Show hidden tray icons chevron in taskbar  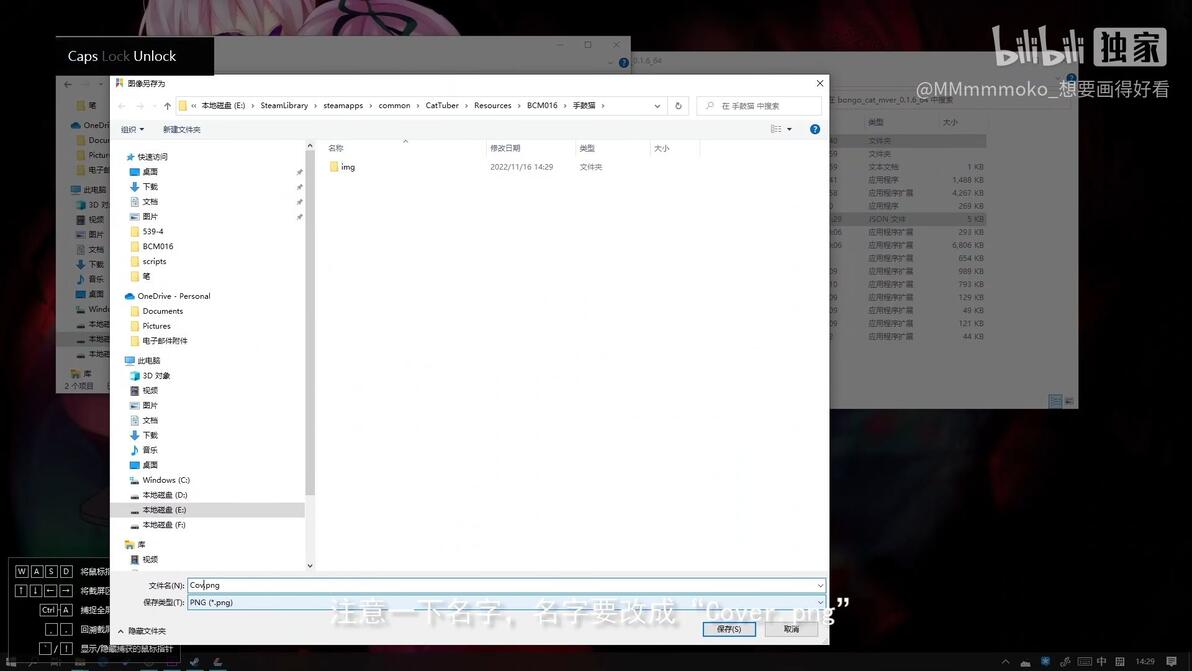(x=1005, y=662)
